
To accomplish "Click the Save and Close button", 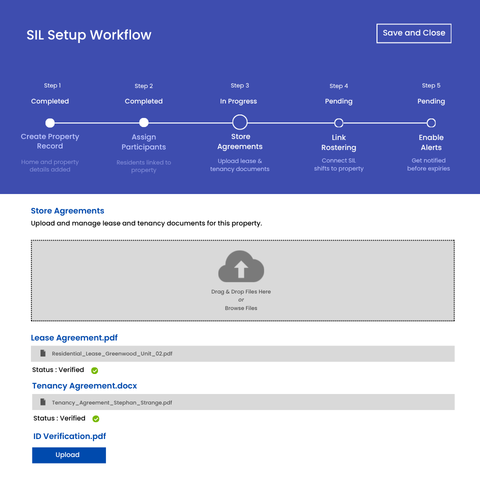I will [x=414, y=33].
